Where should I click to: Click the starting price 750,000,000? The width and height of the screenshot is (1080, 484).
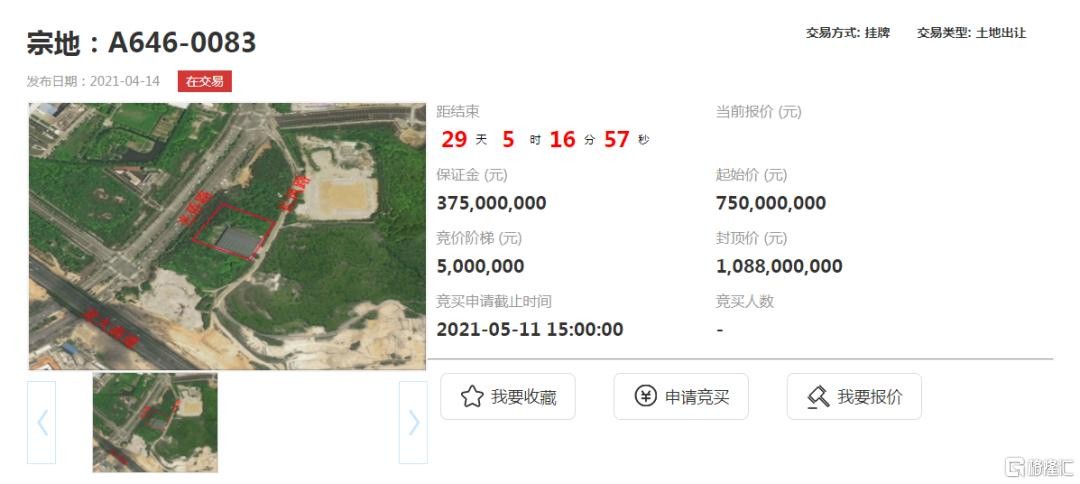[771, 203]
